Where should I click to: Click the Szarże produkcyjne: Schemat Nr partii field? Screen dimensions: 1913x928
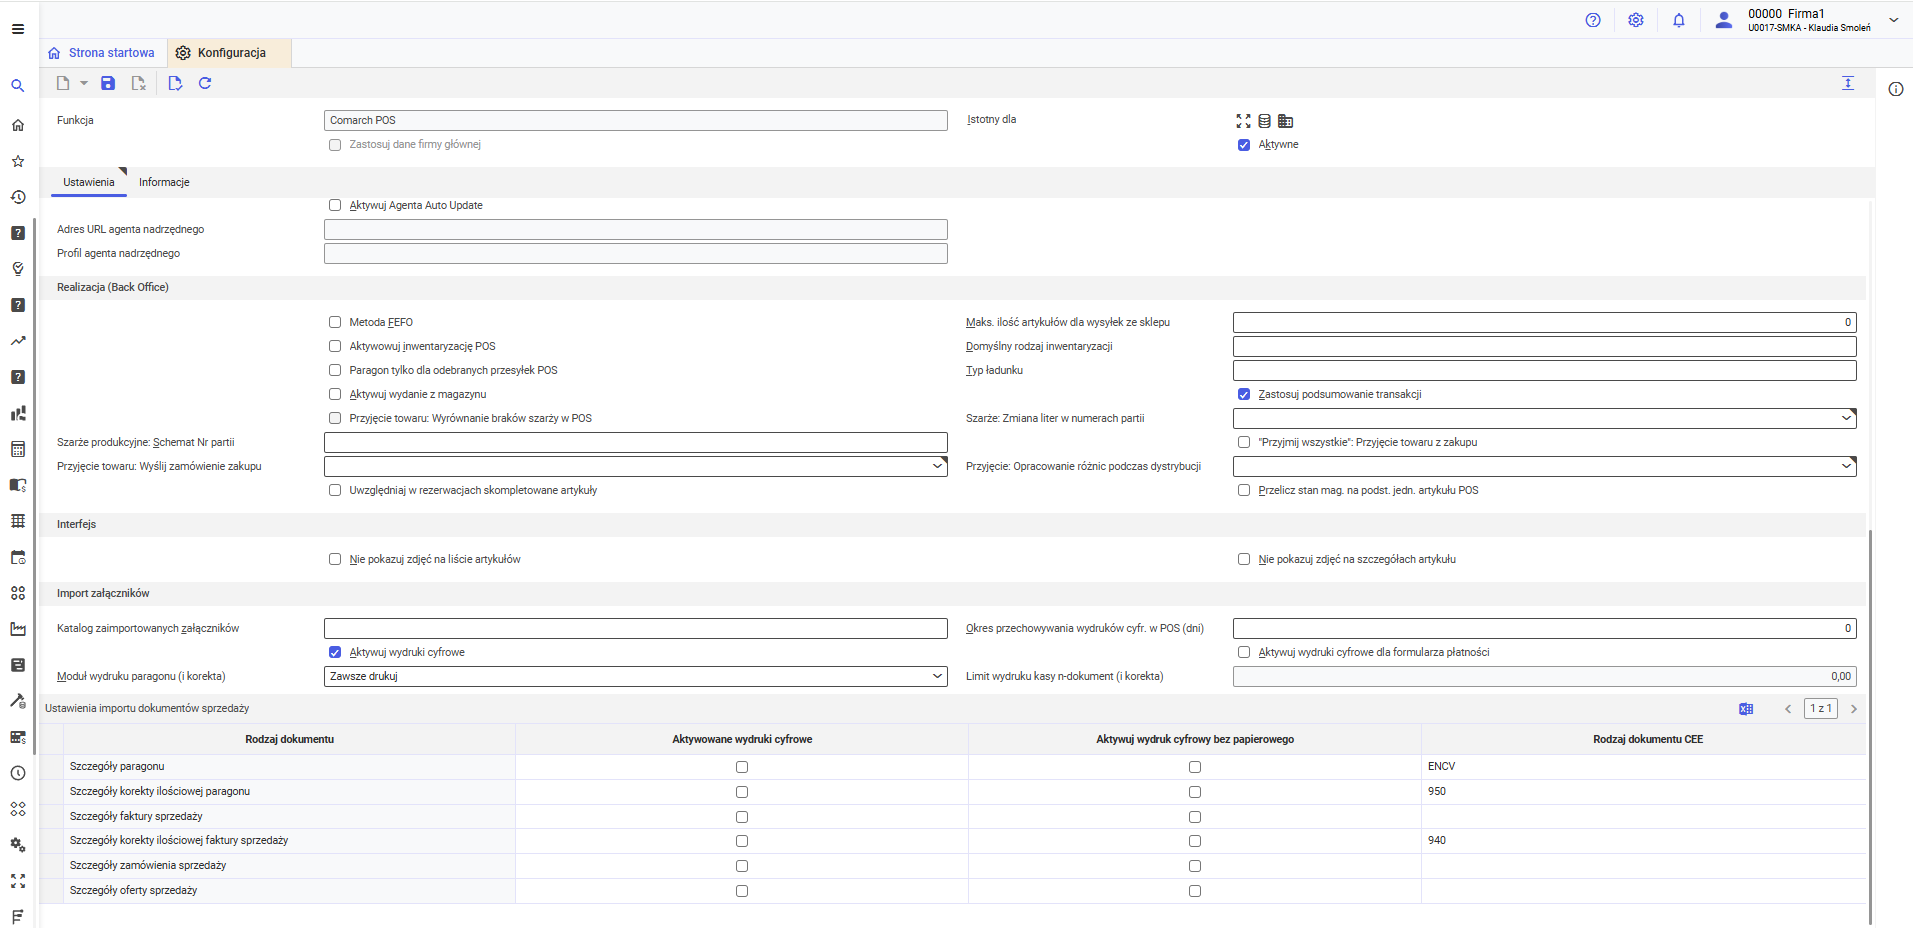636,442
